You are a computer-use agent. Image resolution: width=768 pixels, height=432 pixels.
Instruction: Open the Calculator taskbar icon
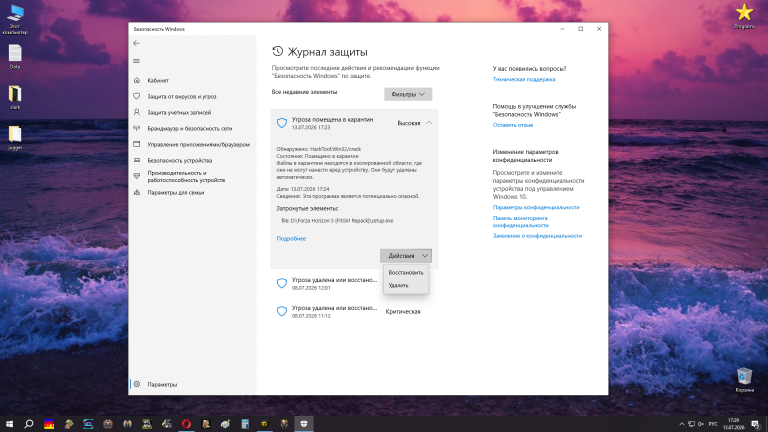(245, 424)
